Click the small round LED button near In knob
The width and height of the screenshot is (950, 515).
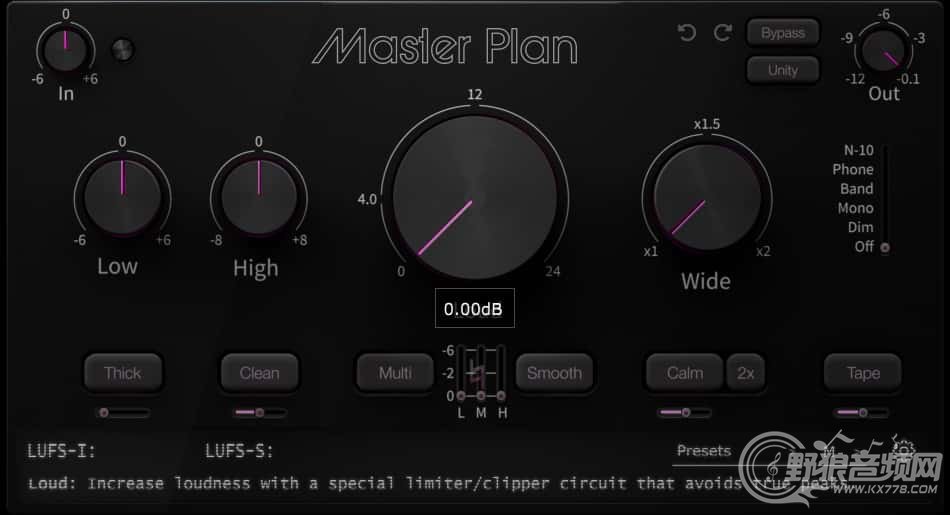(x=123, y=50)
